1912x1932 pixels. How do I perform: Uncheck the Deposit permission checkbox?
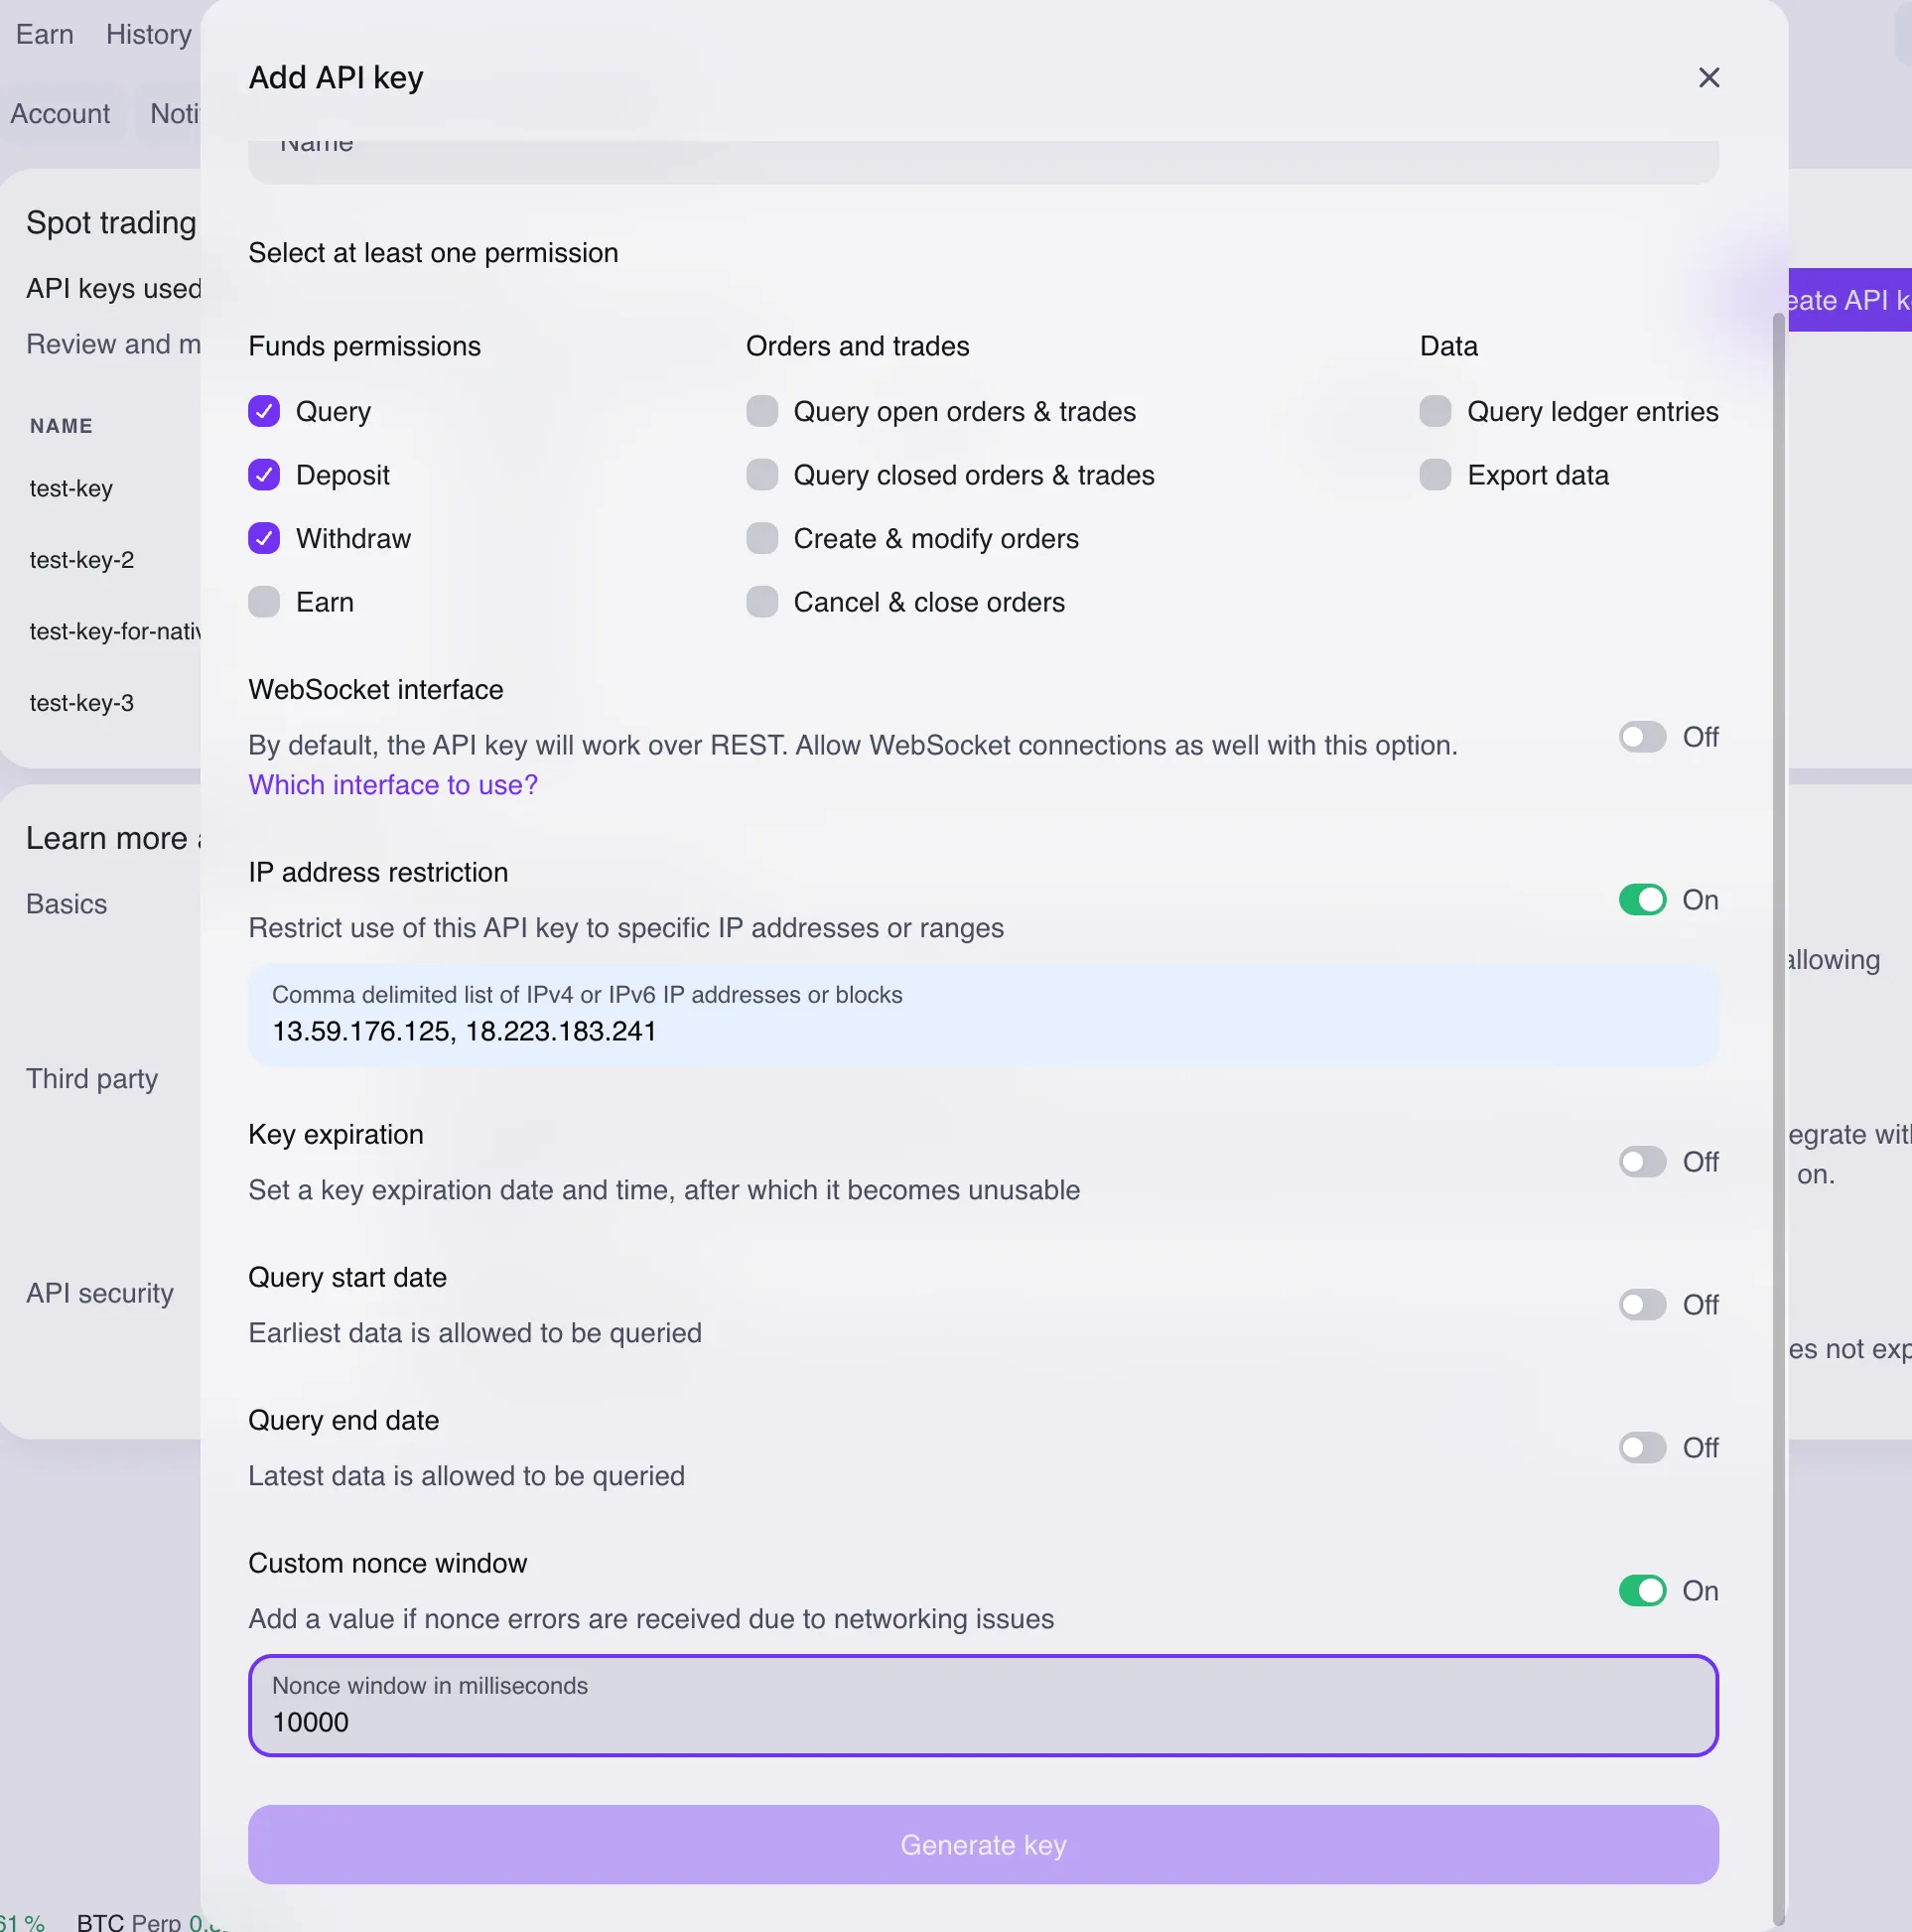(264, 475)
